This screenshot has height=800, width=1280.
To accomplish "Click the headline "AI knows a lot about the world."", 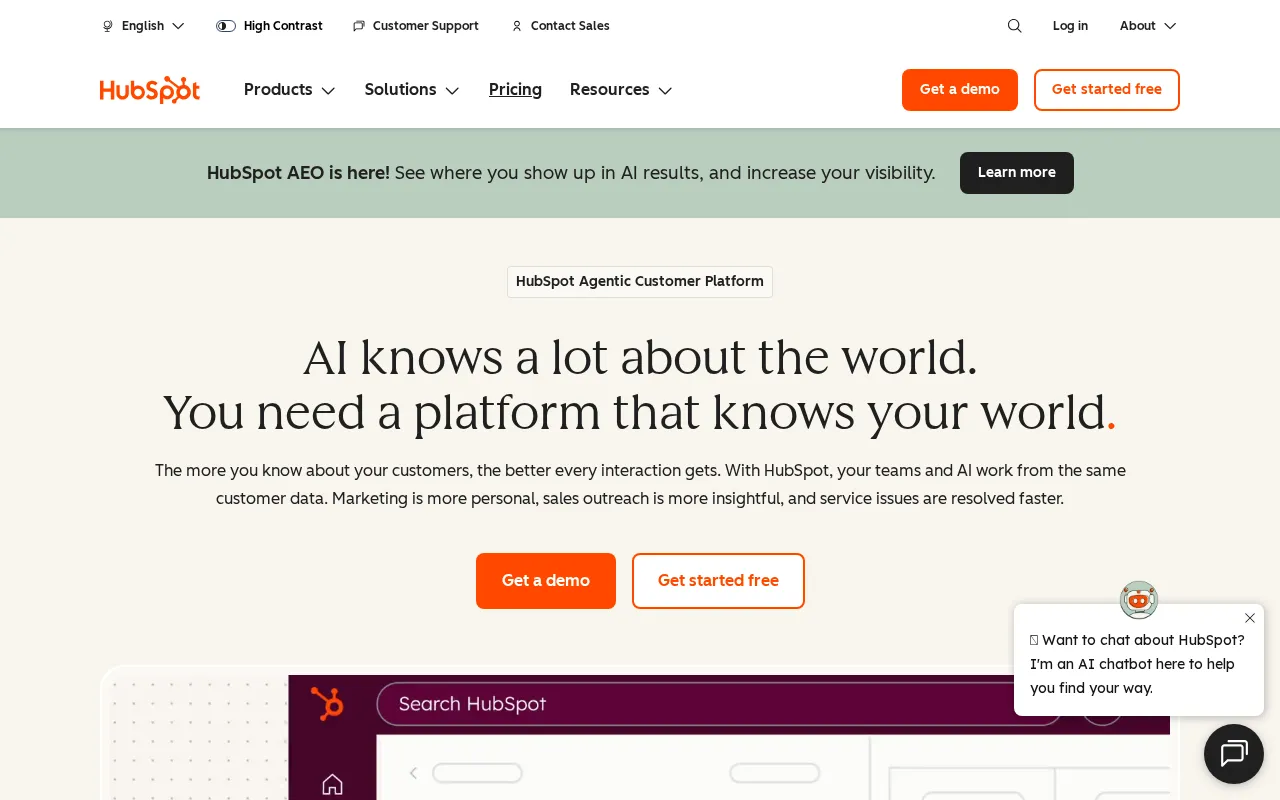I will tap(640, 357).
